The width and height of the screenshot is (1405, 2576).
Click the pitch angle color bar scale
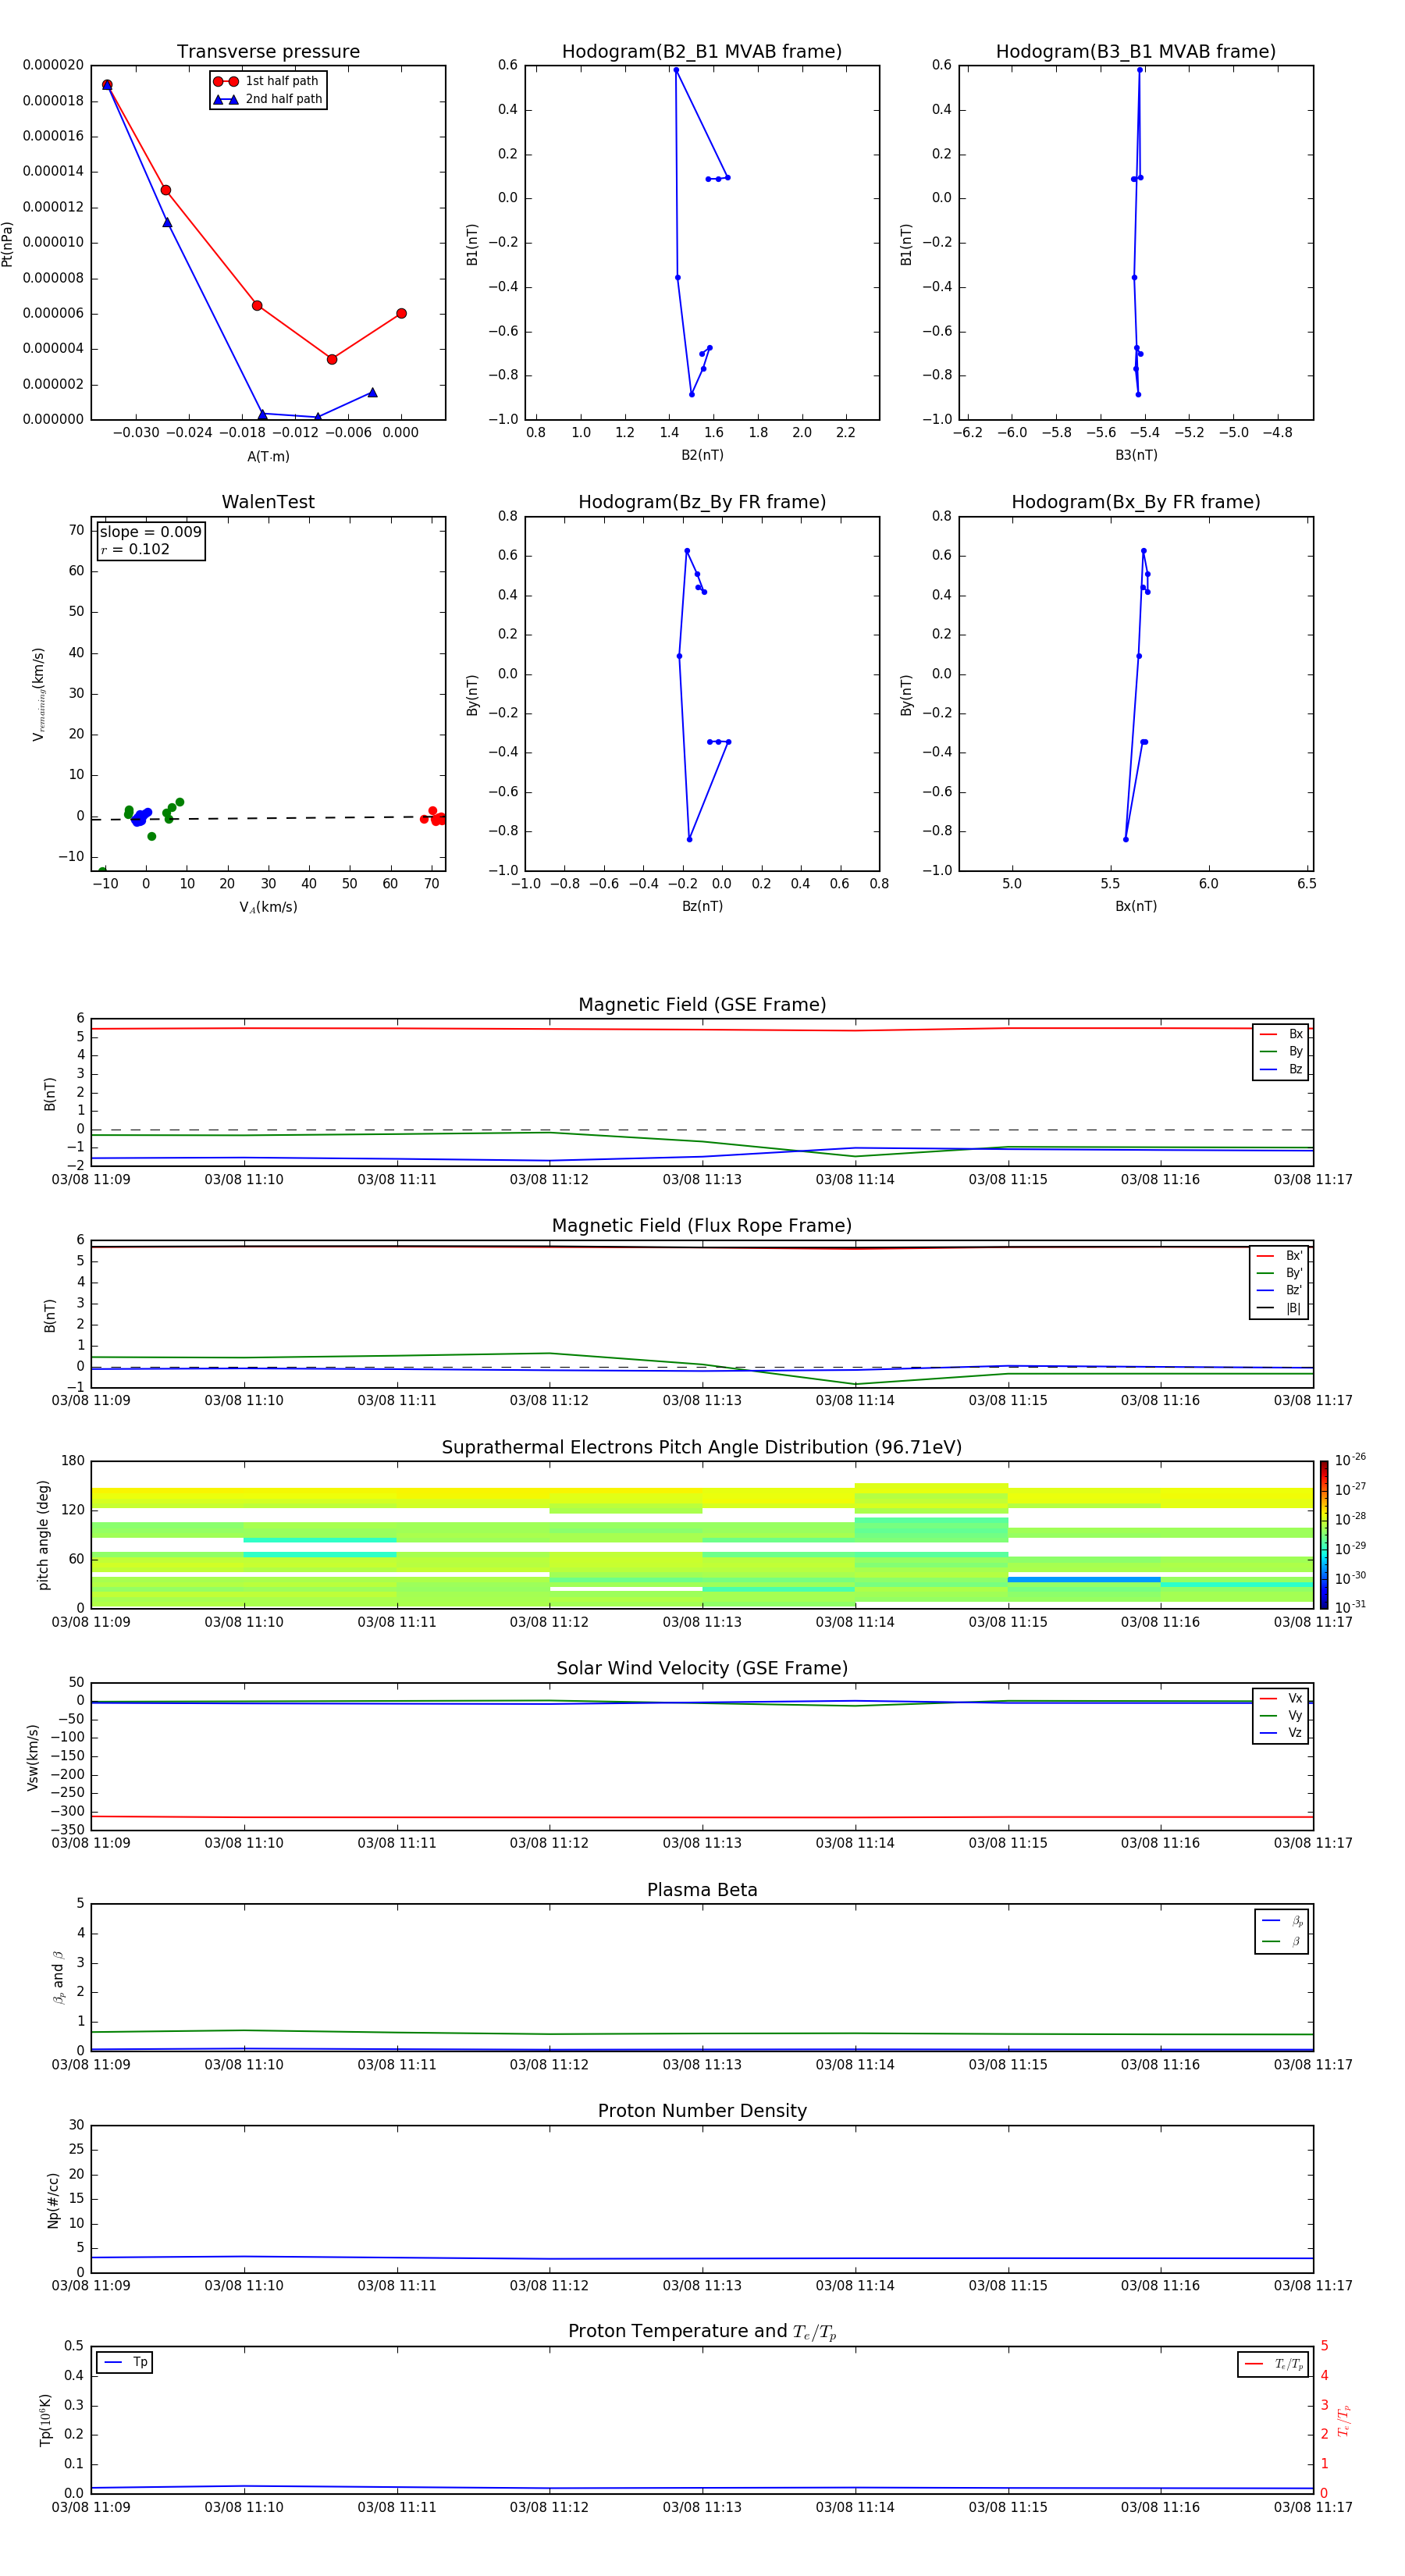pos(1323,1535)
